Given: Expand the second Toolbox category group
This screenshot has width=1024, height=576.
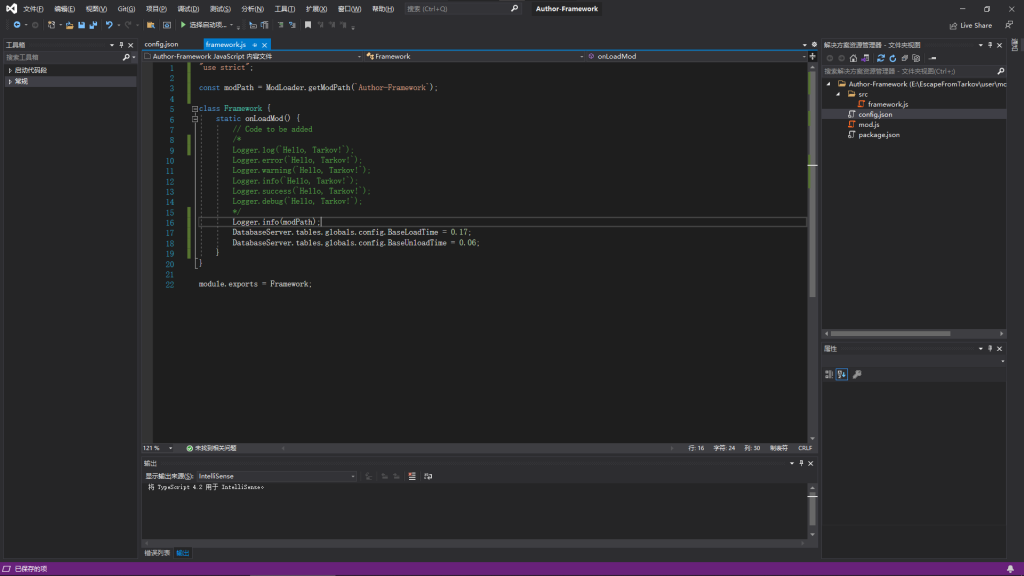Looking at the screenshot, I should (10, 82).
